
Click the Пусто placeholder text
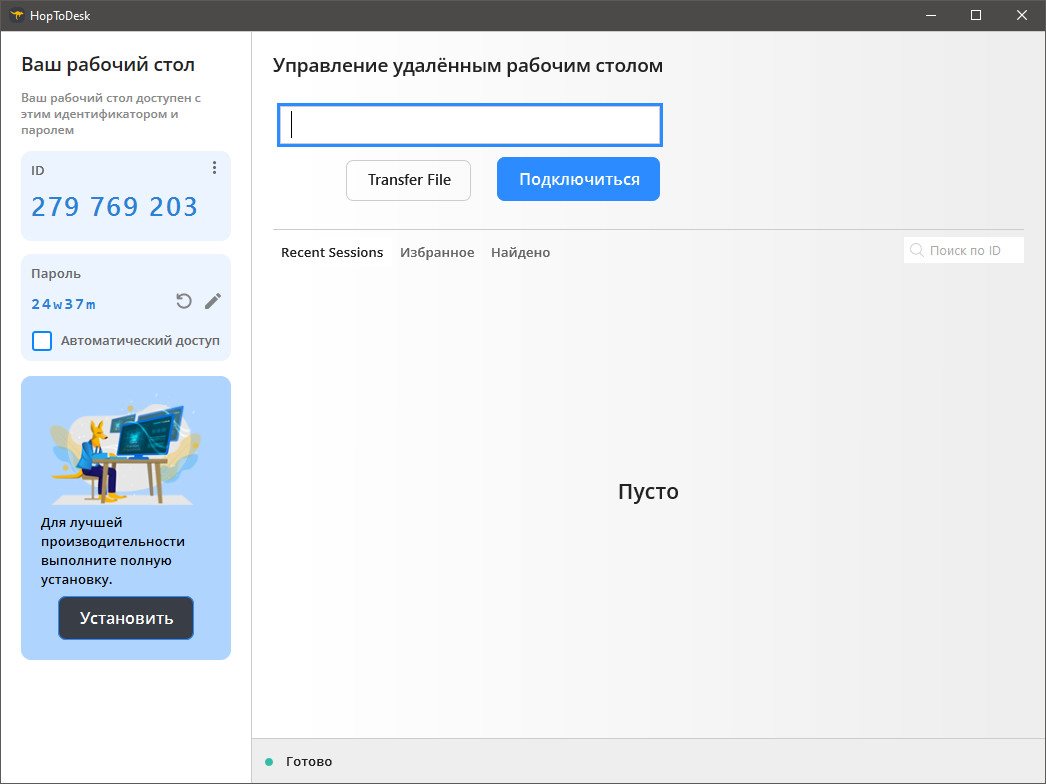coord(648,492)
